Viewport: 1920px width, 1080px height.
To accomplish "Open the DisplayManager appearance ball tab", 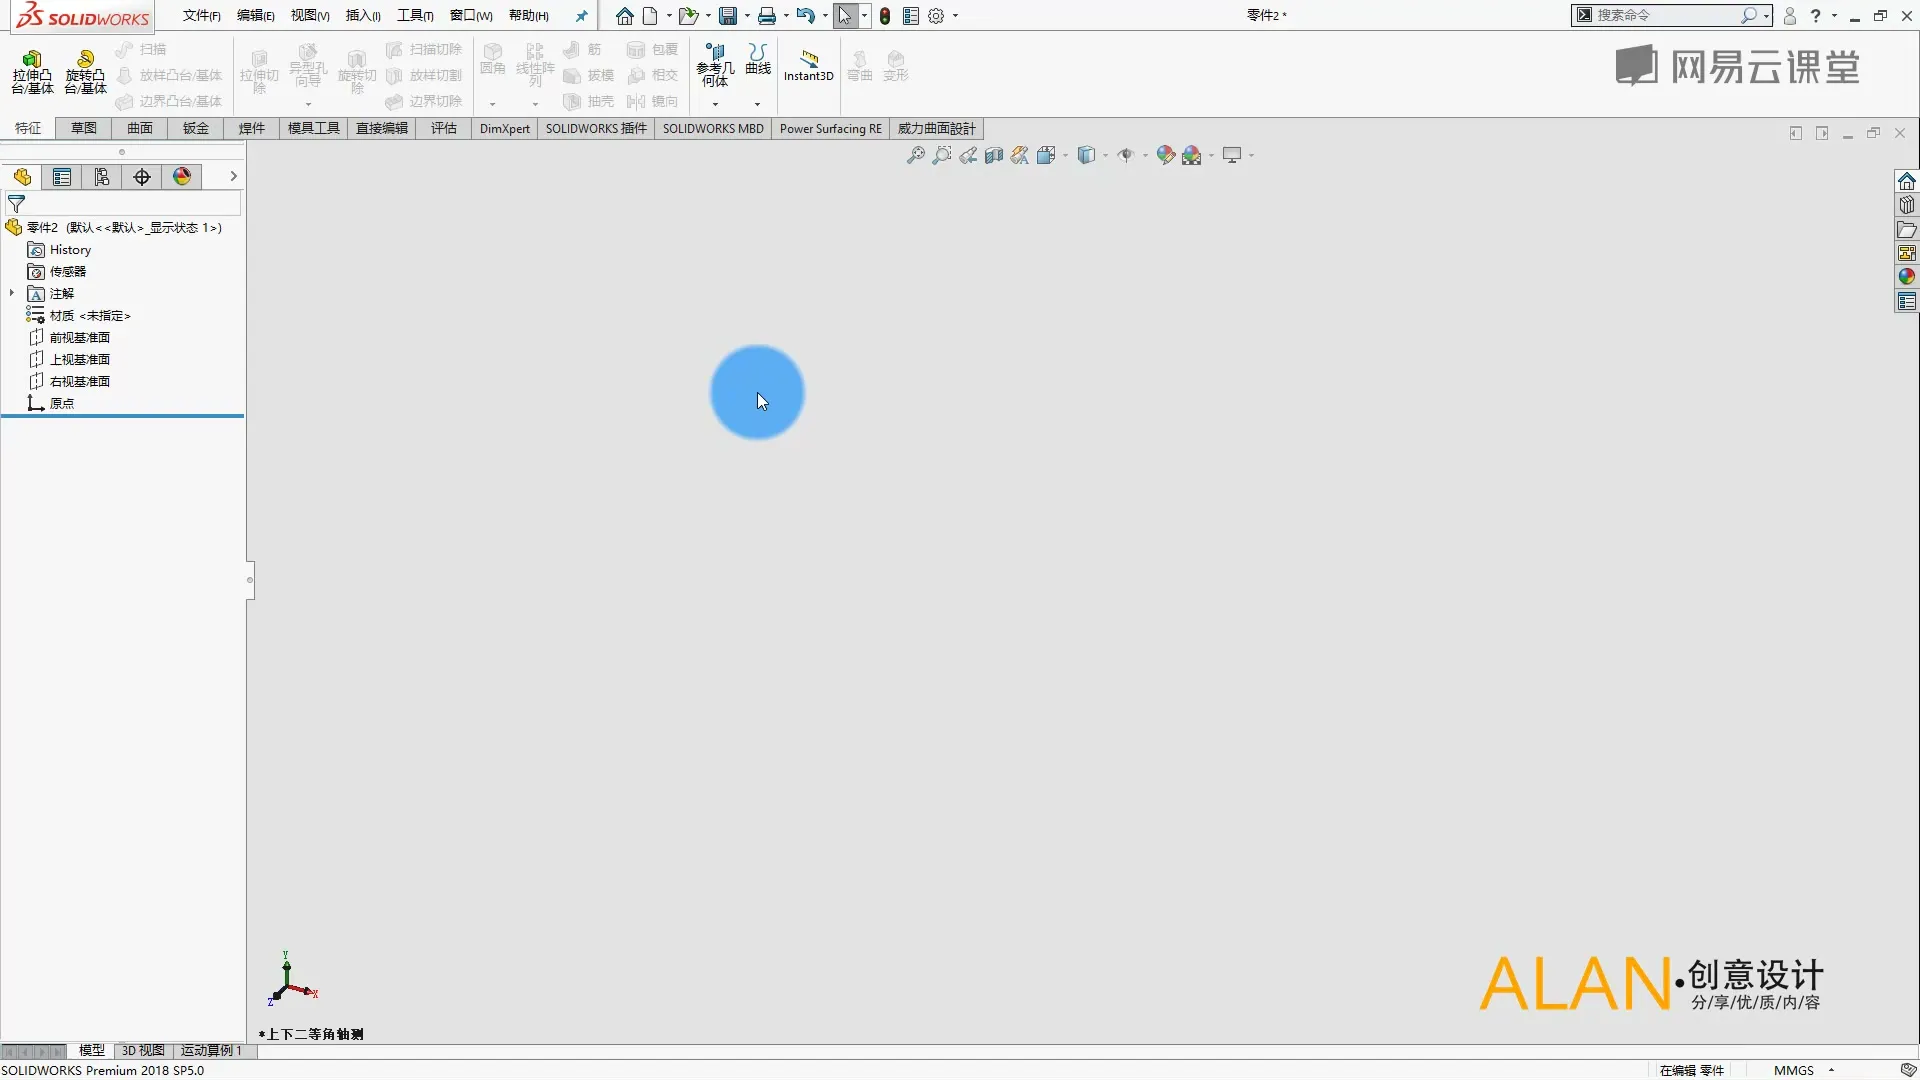I will tap(182, 177).
